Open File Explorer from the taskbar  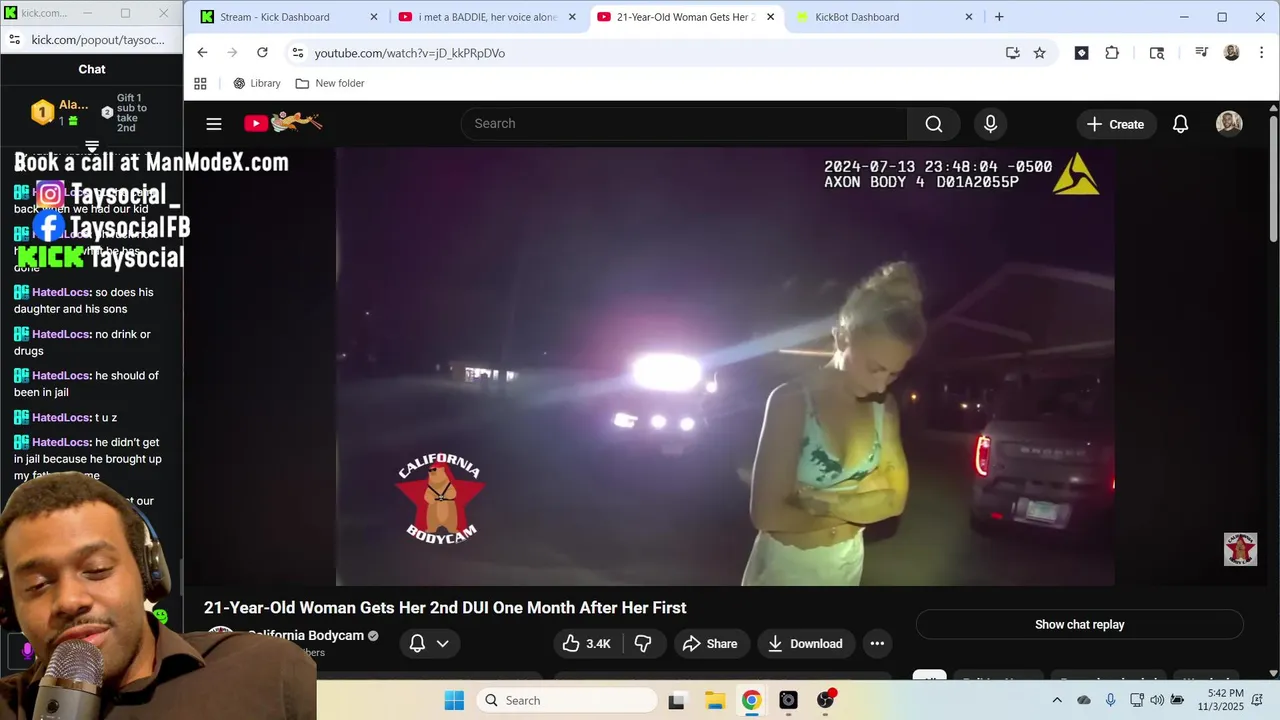[x=714, y=700]
